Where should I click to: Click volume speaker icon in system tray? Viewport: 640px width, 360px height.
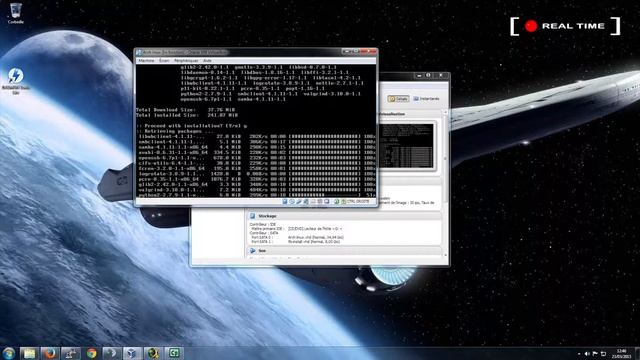coord(587,354)
